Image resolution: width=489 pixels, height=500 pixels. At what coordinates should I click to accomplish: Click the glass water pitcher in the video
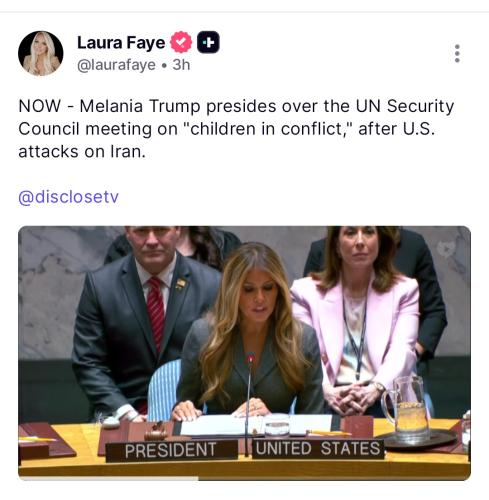(407, 410)
